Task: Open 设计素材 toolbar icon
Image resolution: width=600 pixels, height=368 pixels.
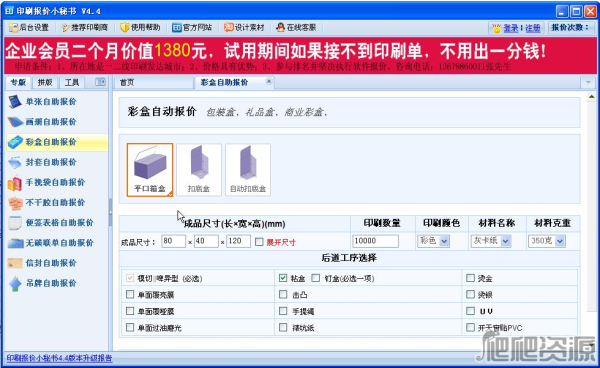Action: click(x=228, y=28)
